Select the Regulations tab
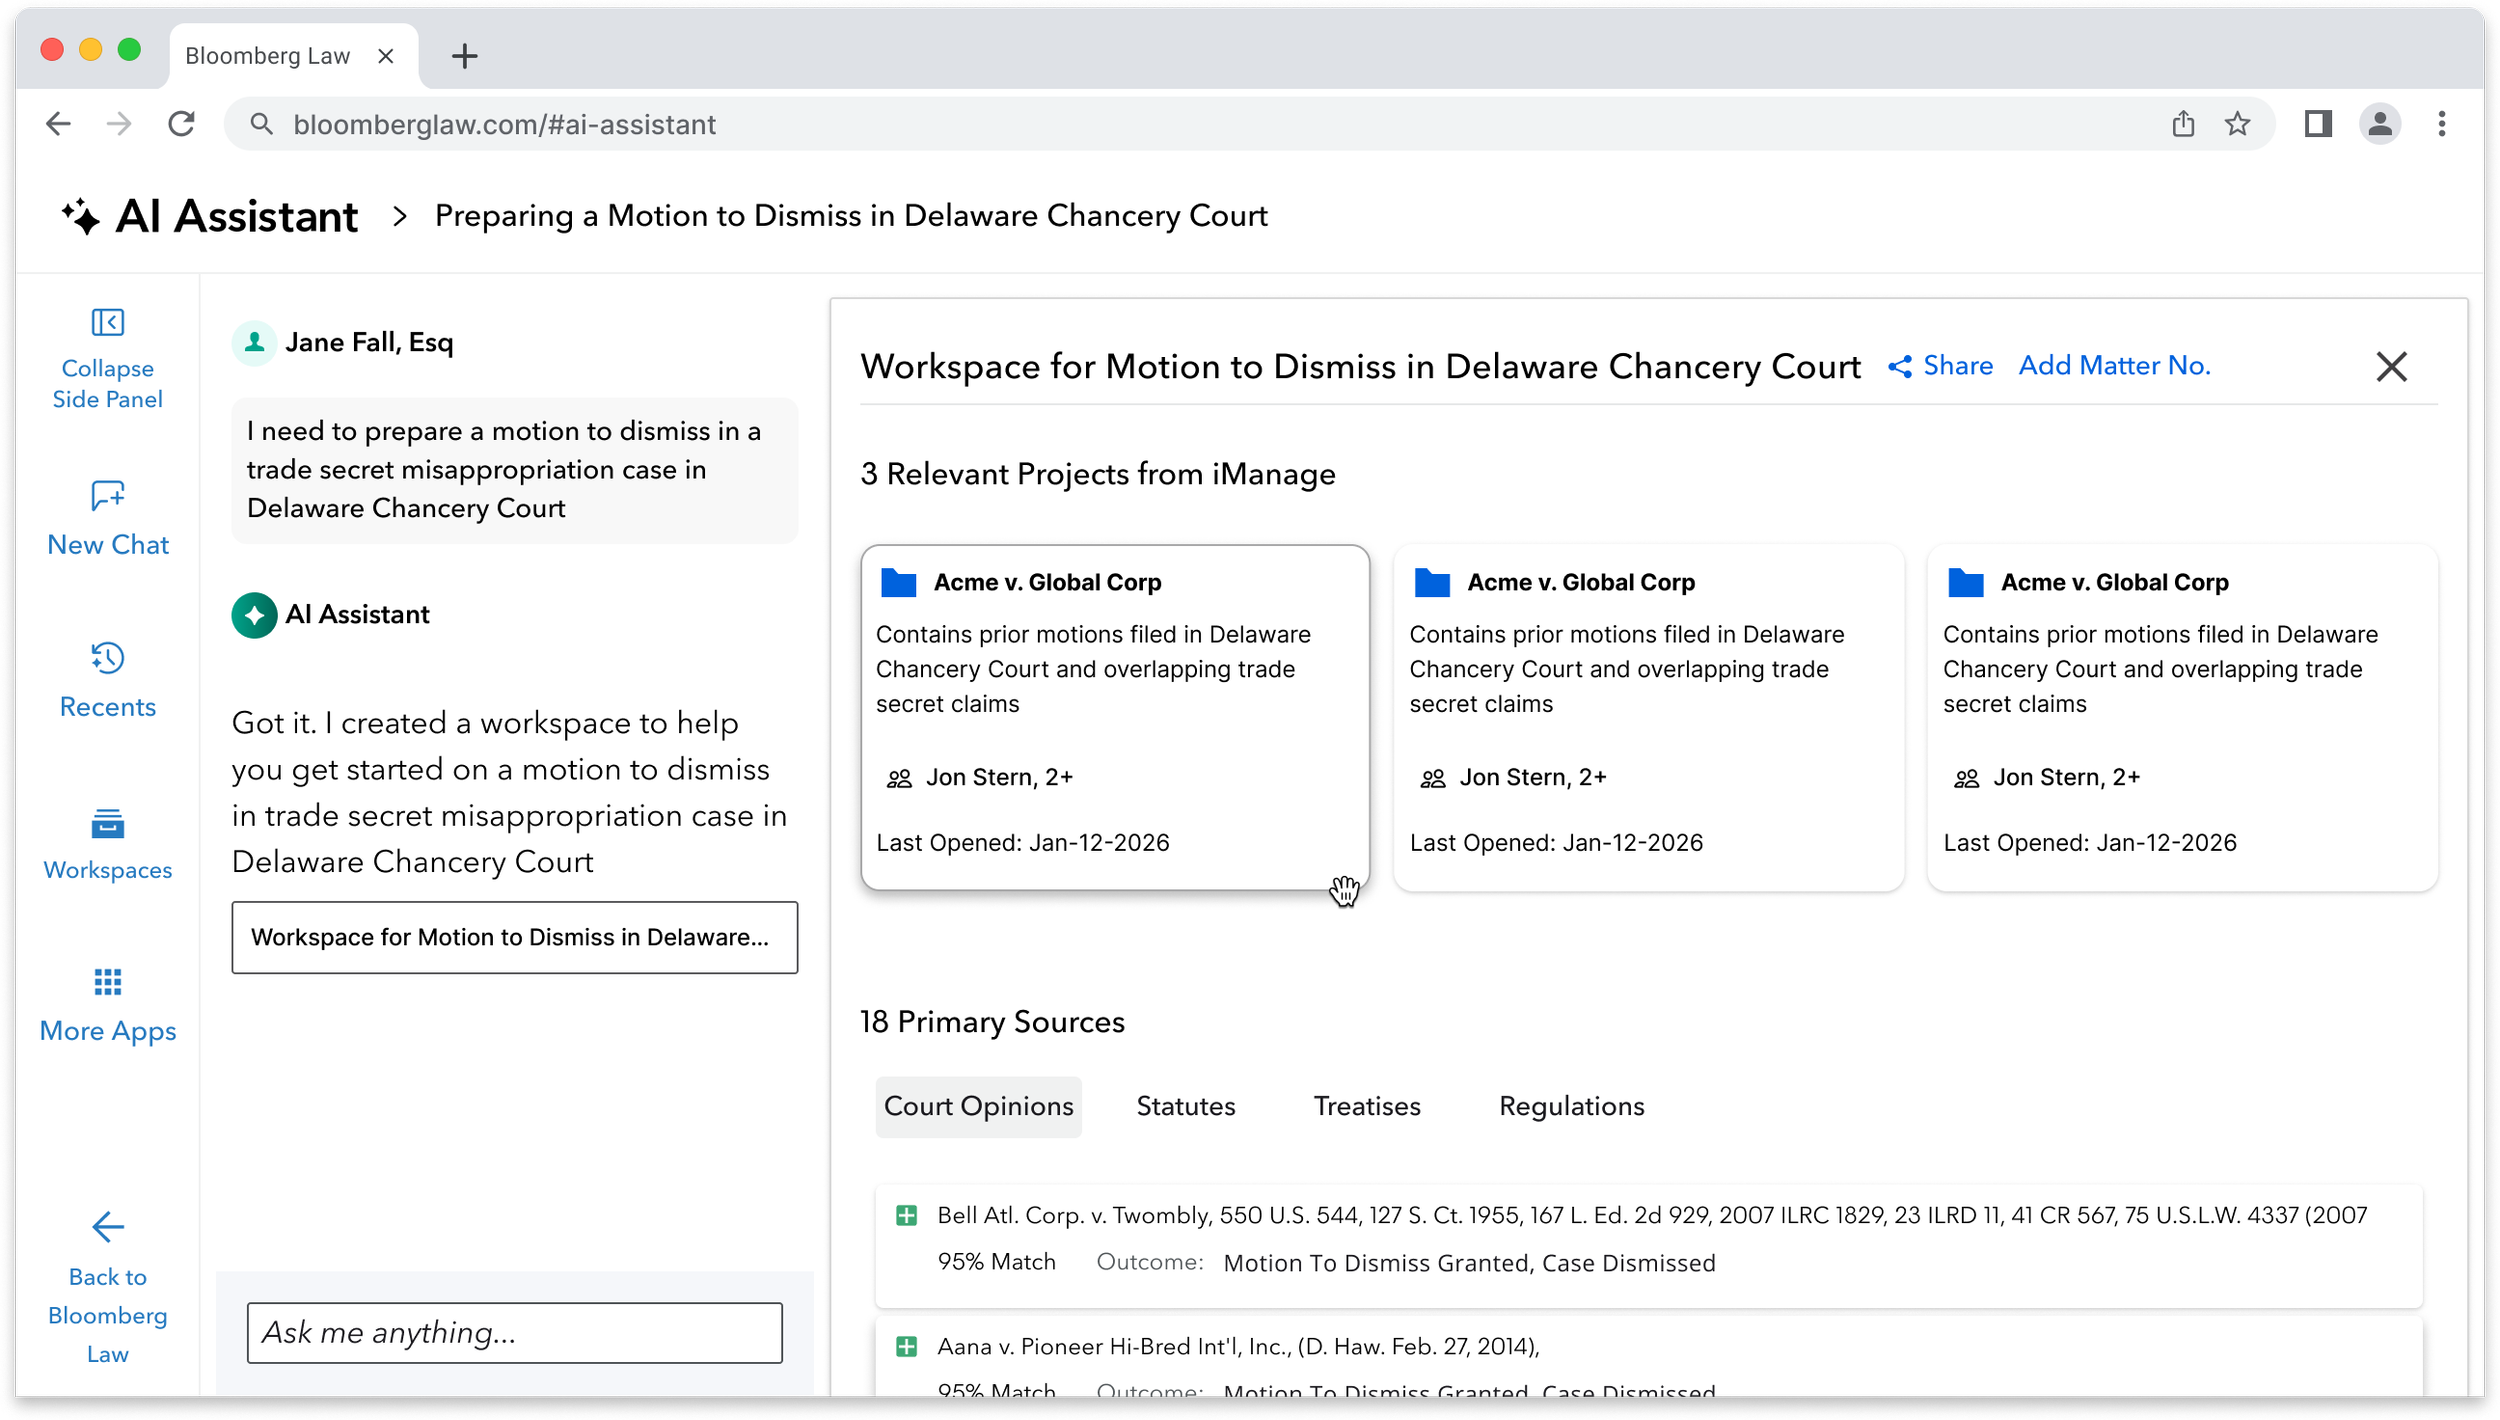The image size is (2500, 1420). pyautogui.click(x=1571, y=1106)
